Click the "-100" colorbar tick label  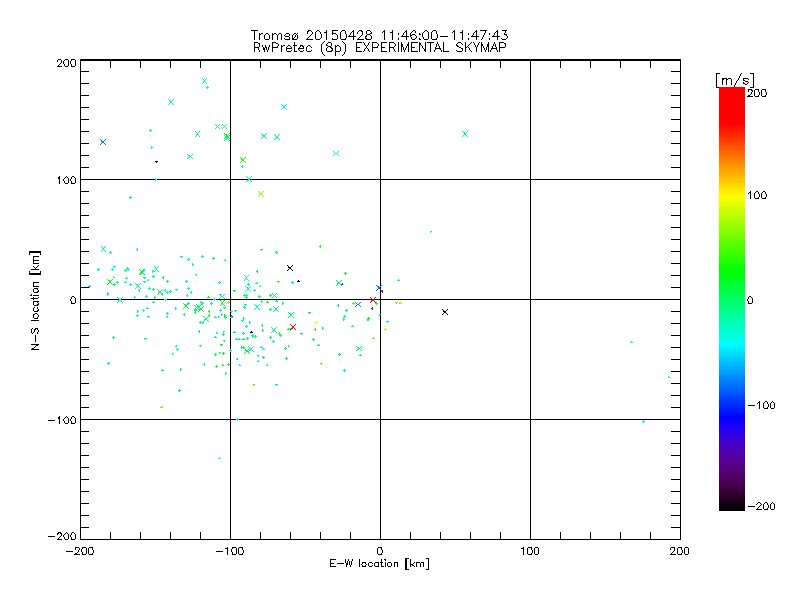pyautogui.click(x=764, y=405)
